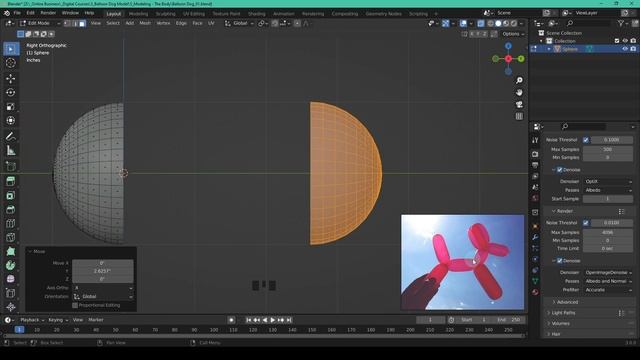Select the Rotate tool
Screen dimensions: 640x360
pyautogui.click(x=11, y=93)
